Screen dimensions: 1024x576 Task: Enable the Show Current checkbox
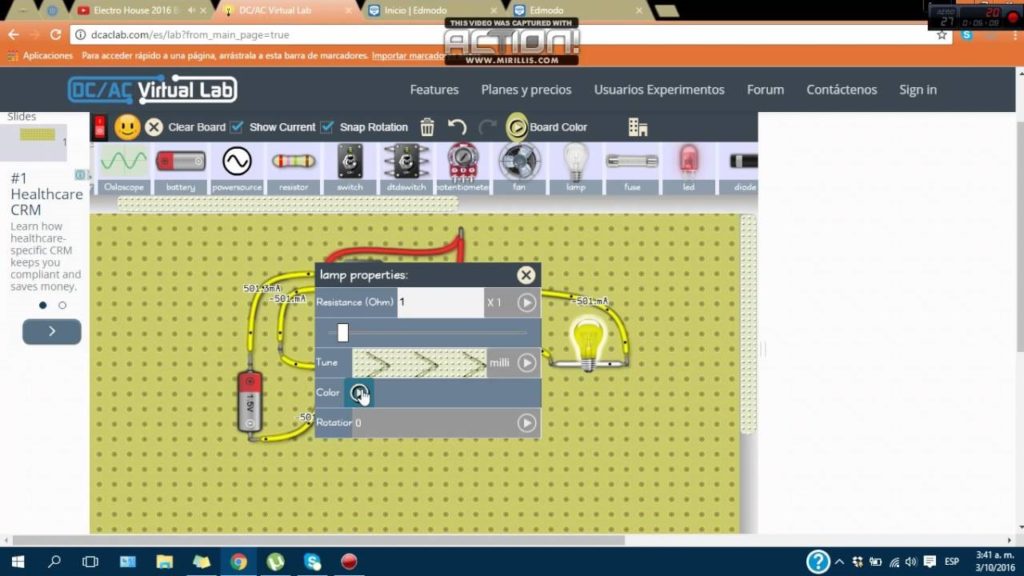(x=237, y=127)
